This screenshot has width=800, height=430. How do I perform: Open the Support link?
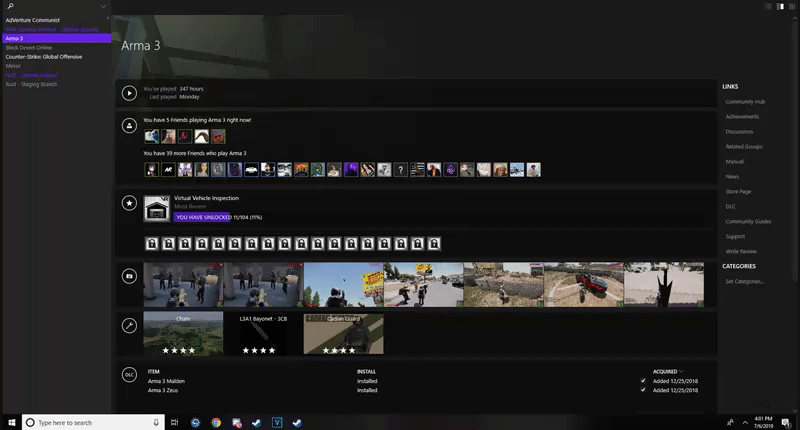click(735, 237)
